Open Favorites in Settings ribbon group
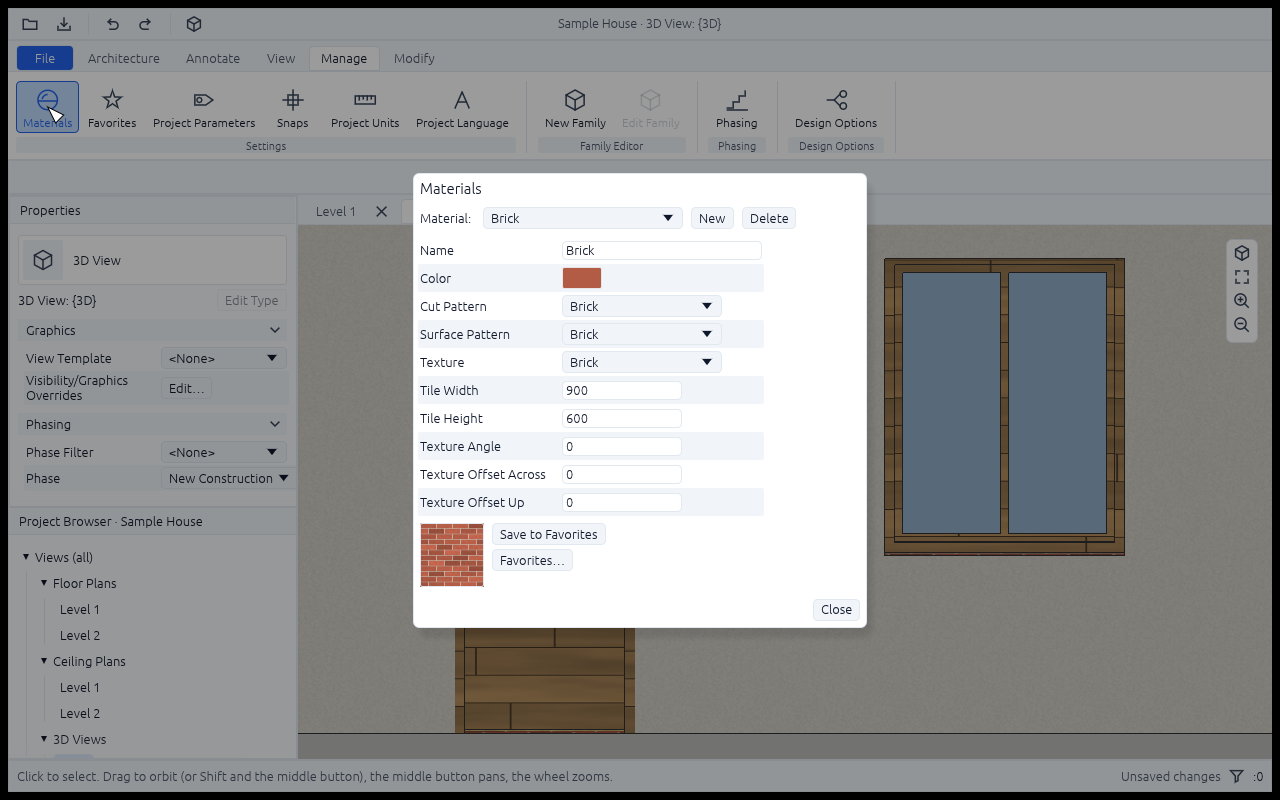 tap(112, 107)
